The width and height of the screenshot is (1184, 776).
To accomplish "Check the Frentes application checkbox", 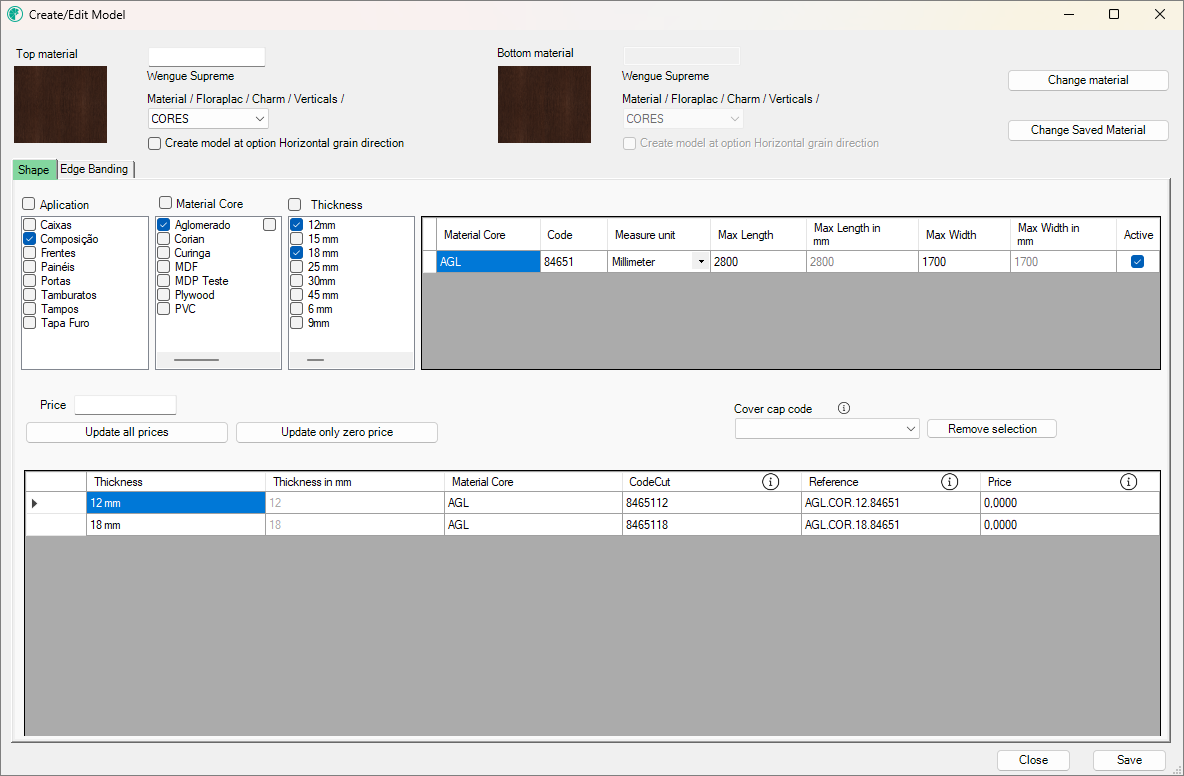I will (x=30, y=253).
